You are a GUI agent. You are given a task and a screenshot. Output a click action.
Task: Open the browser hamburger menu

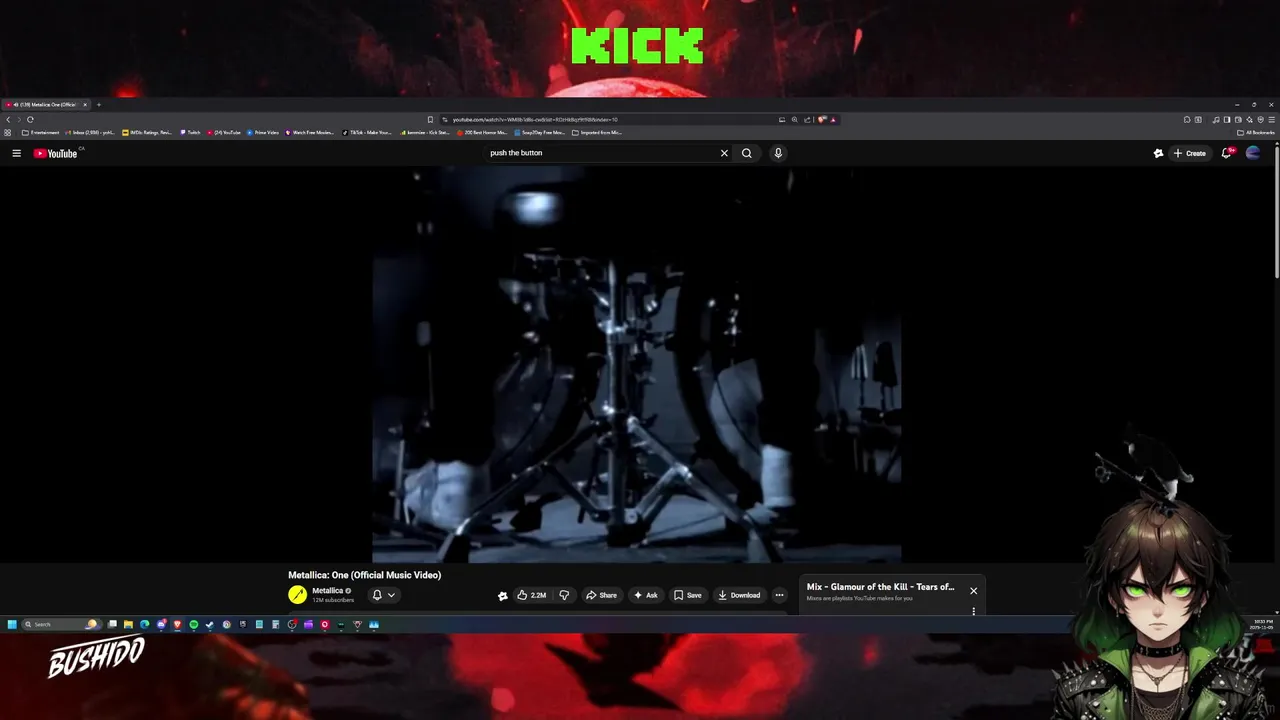[1272, 119]
